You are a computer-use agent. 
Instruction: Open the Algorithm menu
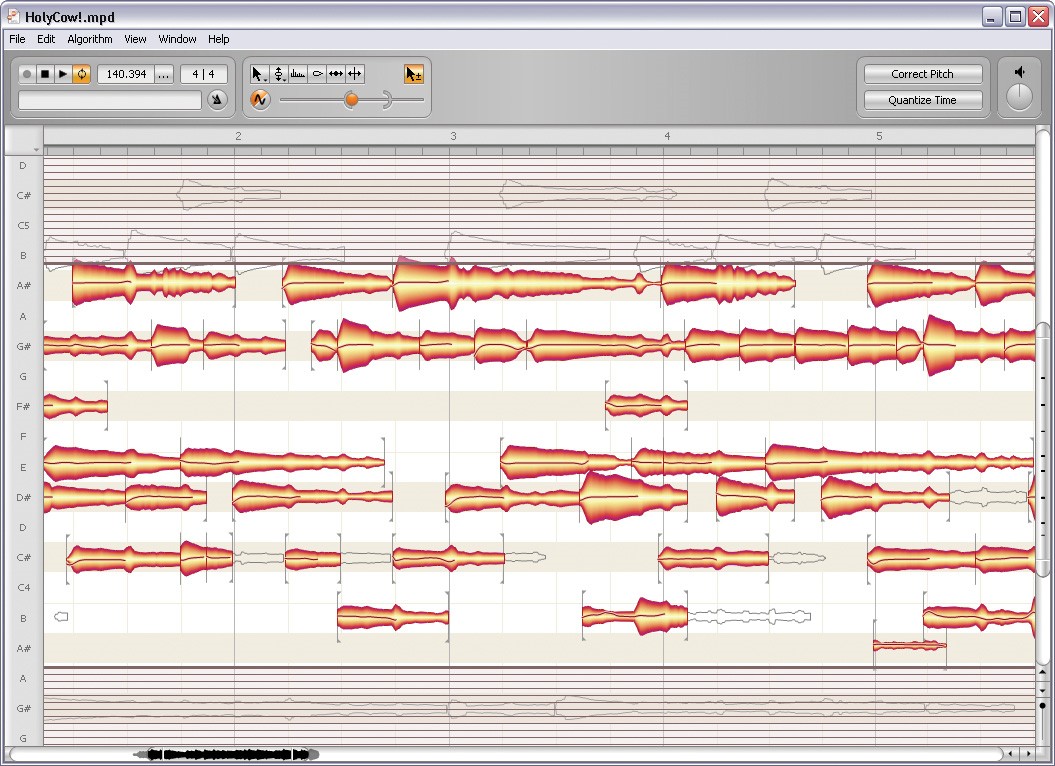(x=89, y=39)
